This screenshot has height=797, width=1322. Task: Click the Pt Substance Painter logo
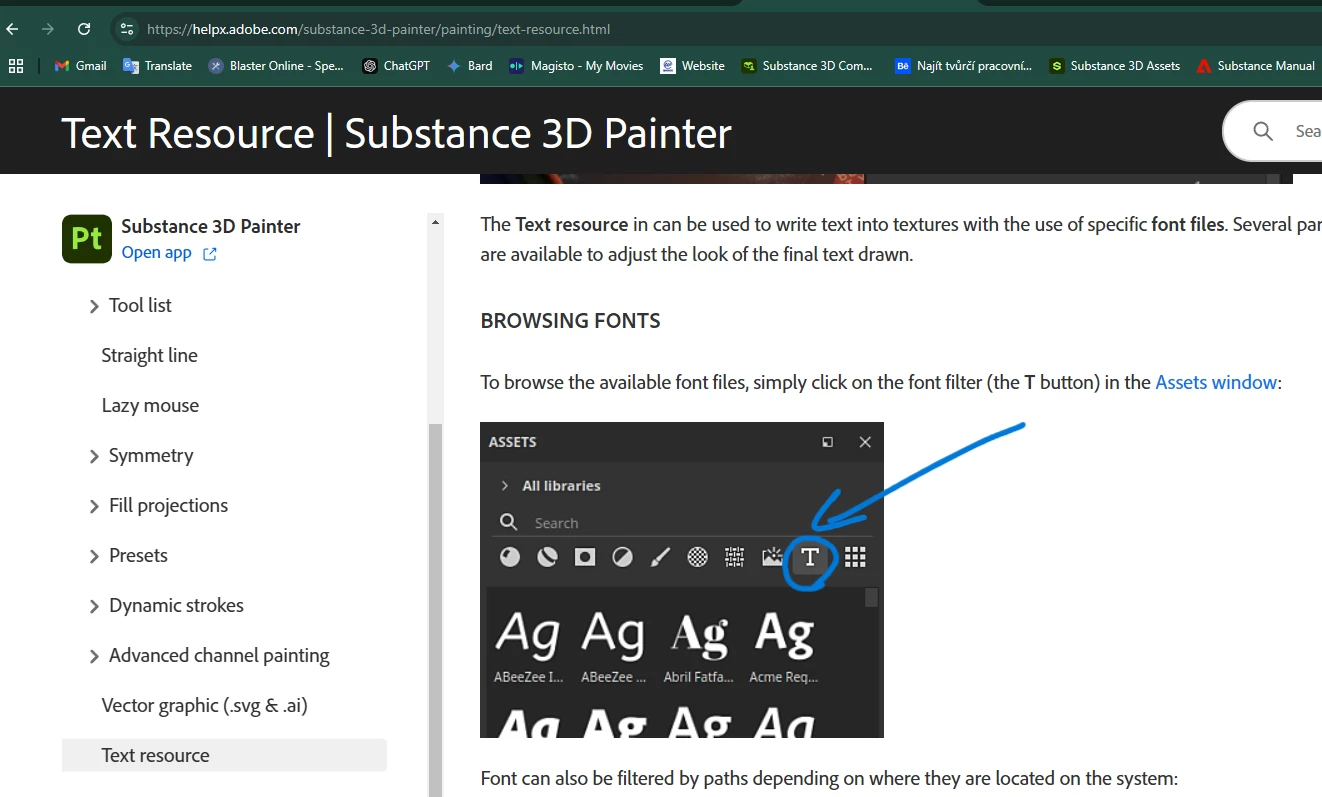pyautogui.click(x=87, y=239)
